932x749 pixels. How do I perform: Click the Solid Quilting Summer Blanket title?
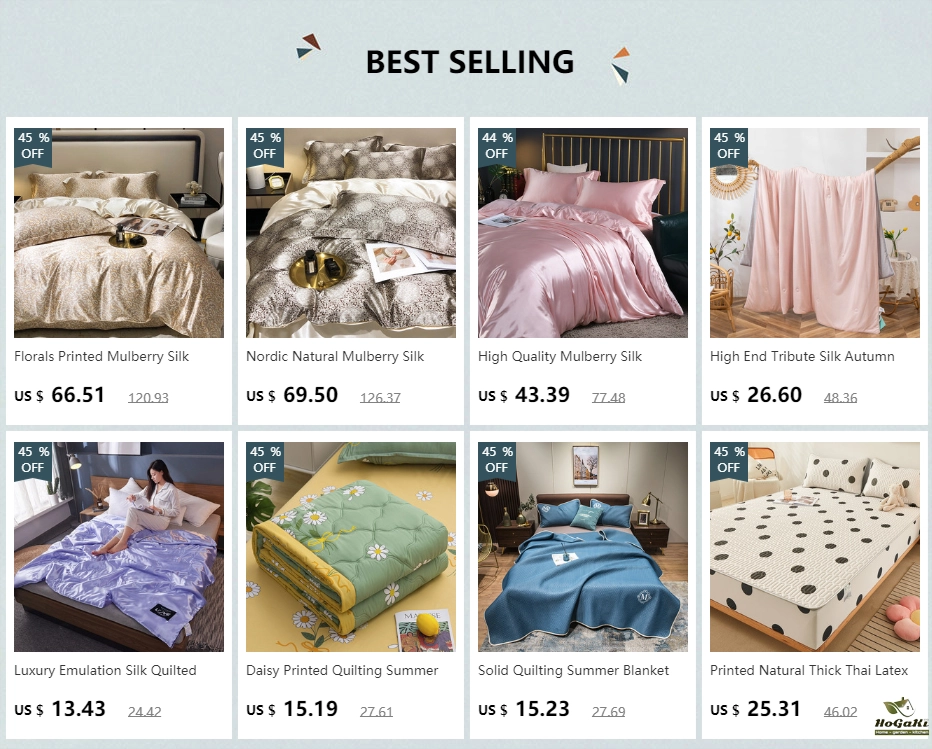pyautogui.click(x=574, y=671)
